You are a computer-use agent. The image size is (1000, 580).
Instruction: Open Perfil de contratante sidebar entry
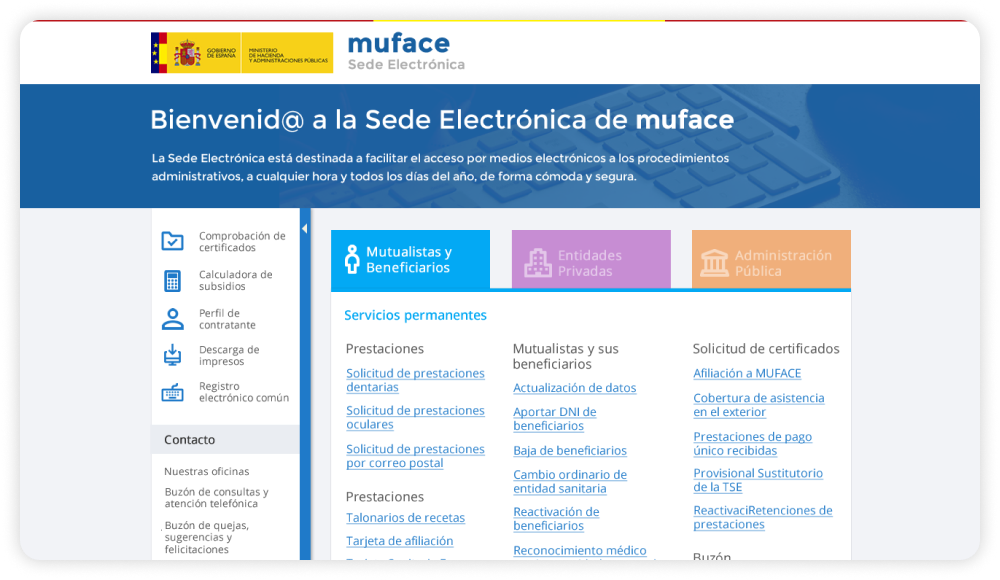tap(209, 319)
